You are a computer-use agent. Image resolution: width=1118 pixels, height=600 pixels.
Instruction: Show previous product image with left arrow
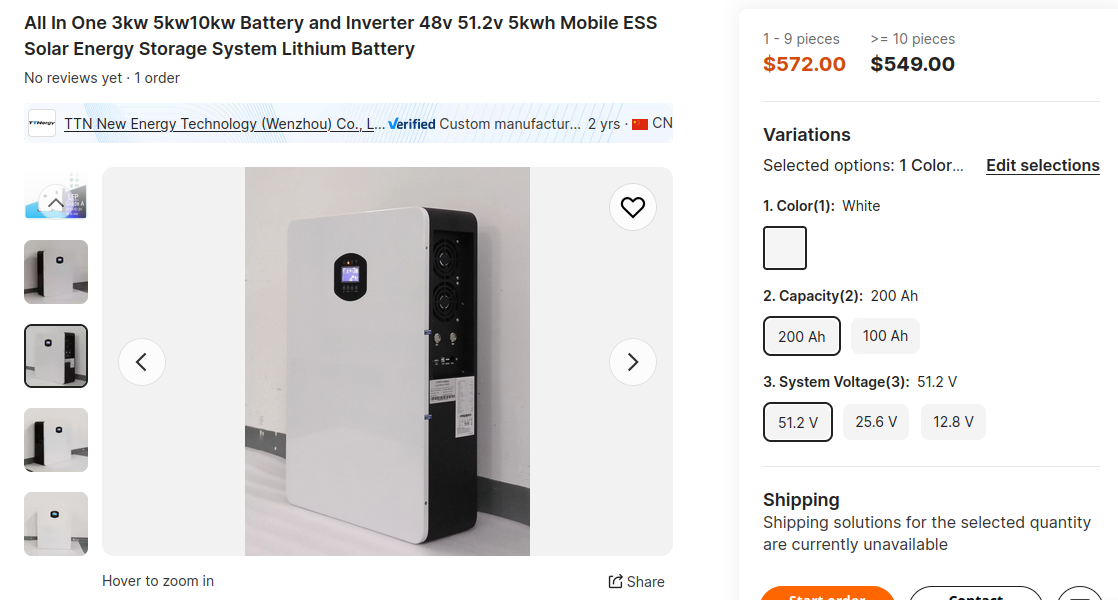click(142, 362)
